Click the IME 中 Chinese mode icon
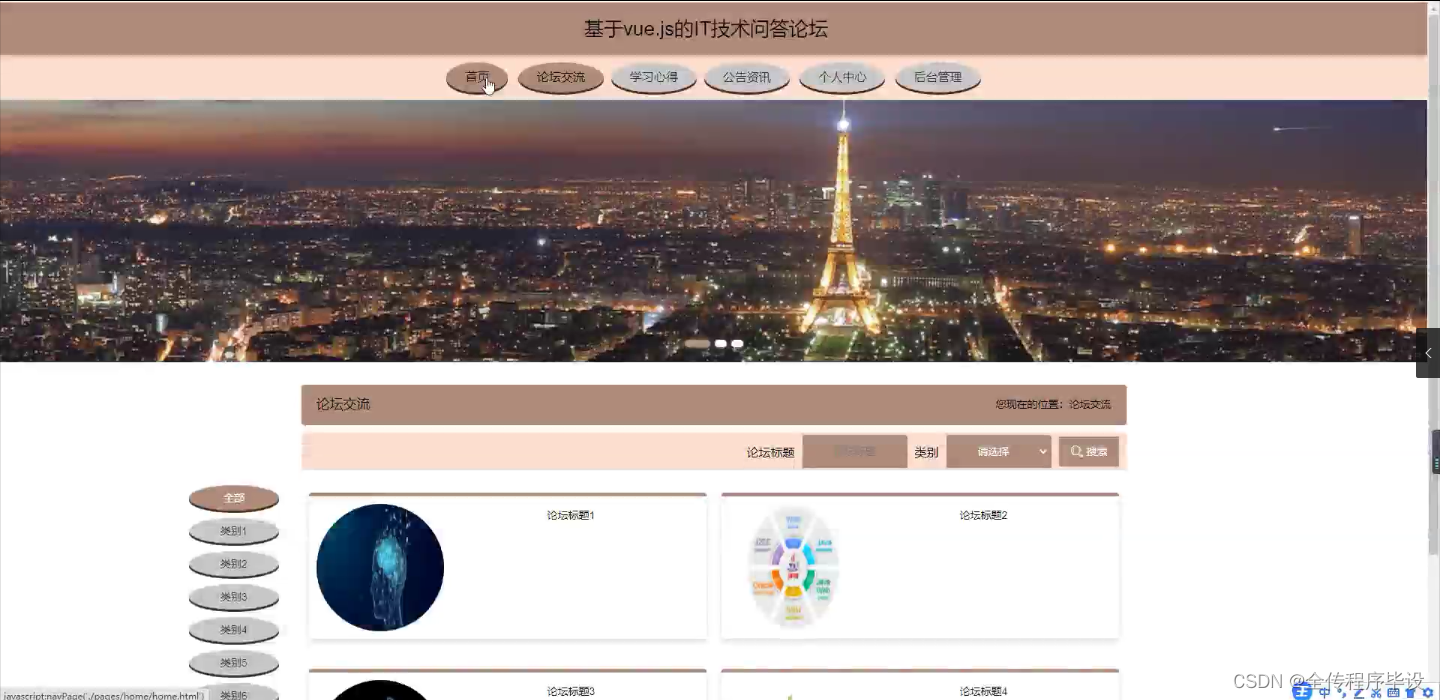This screenshot has height=700, width=1440. [1324, 693]
